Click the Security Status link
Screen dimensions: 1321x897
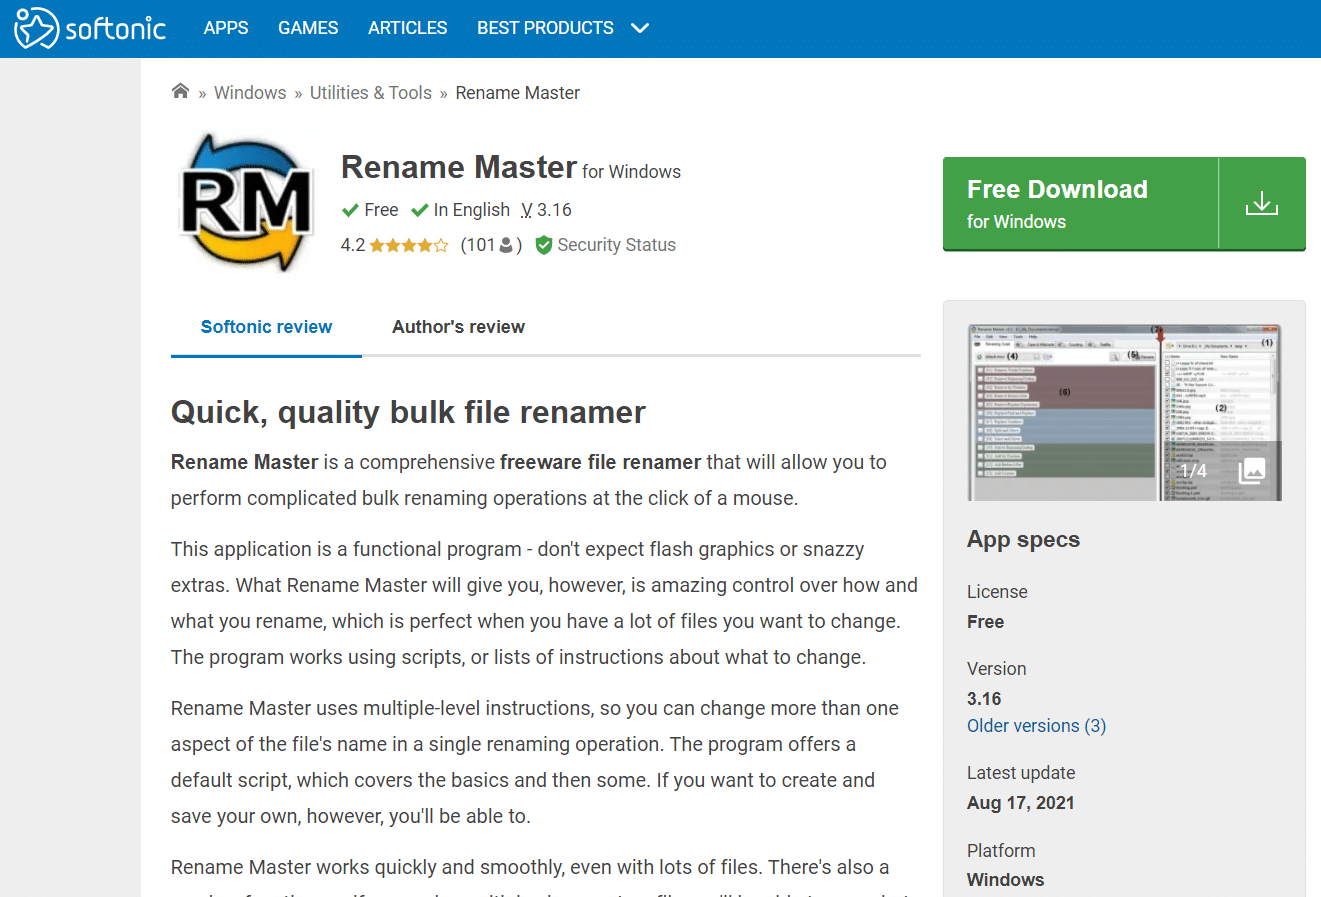616,245
